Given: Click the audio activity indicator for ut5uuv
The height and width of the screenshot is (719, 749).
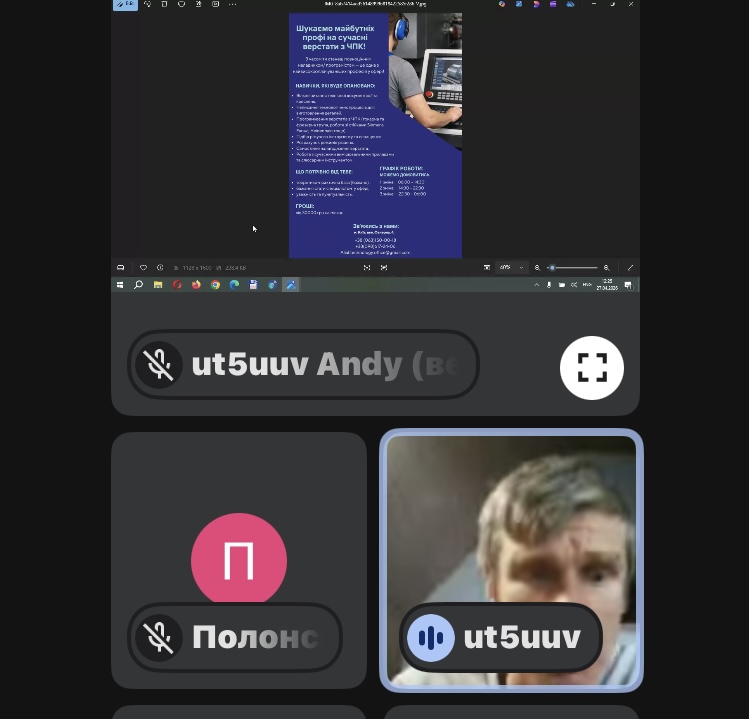Looking at the screenshot, I should click(x=431, y=638).
